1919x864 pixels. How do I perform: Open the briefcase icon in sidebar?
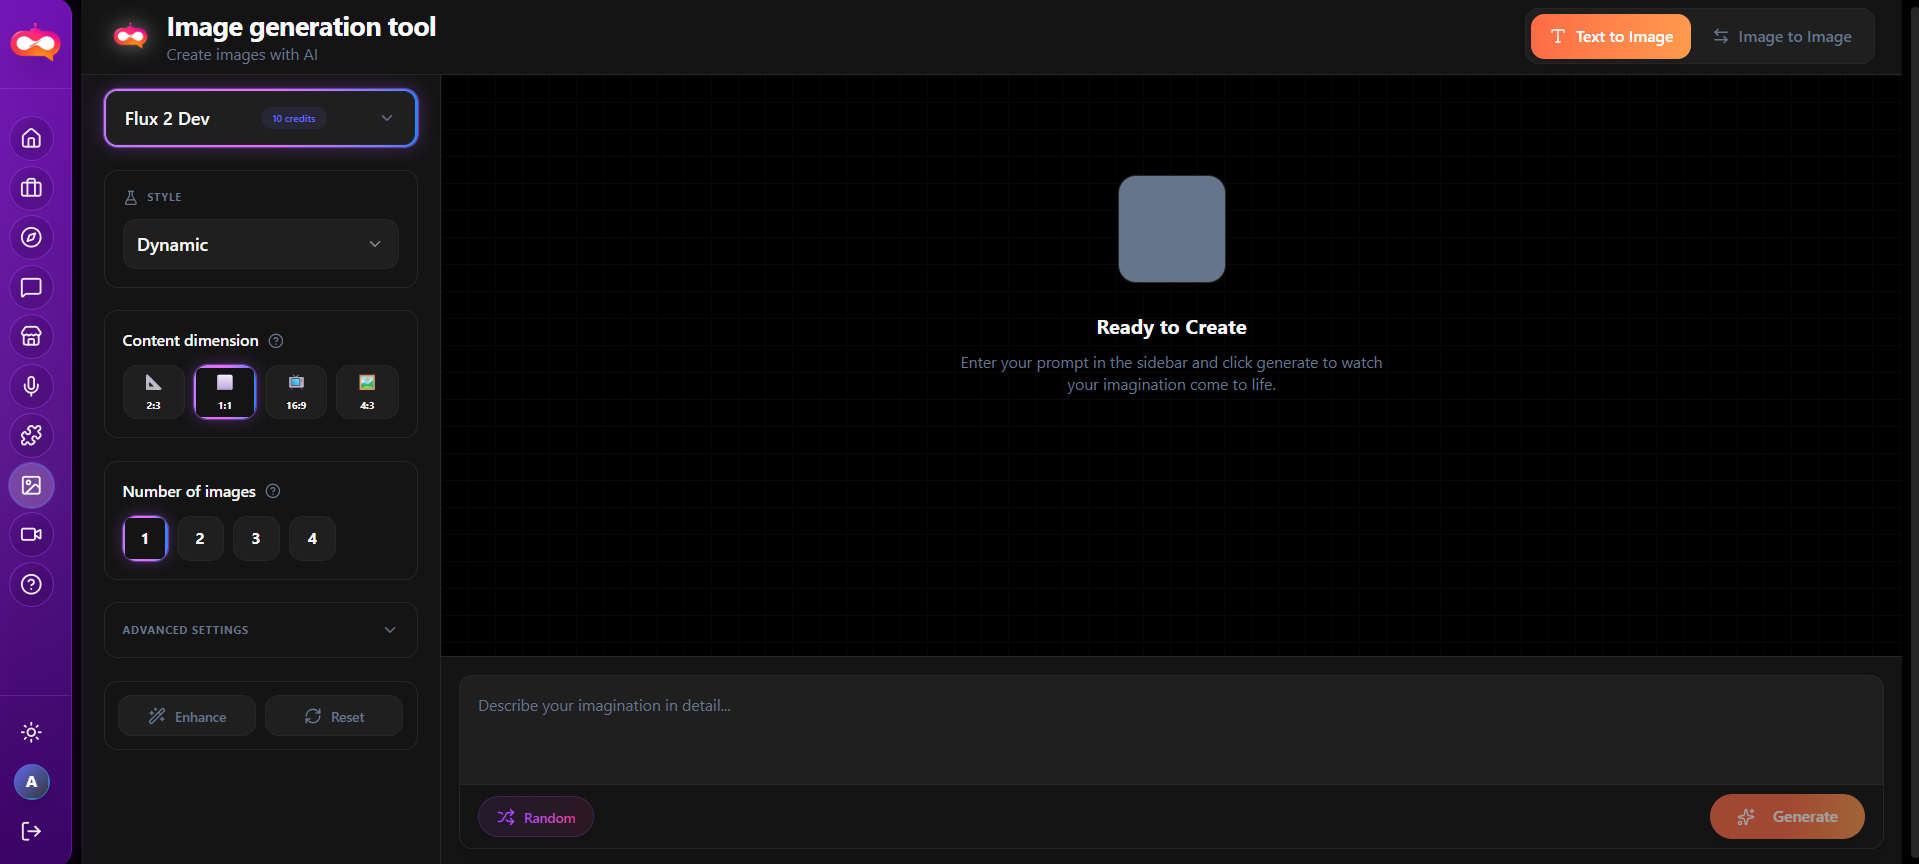point(31,188)
